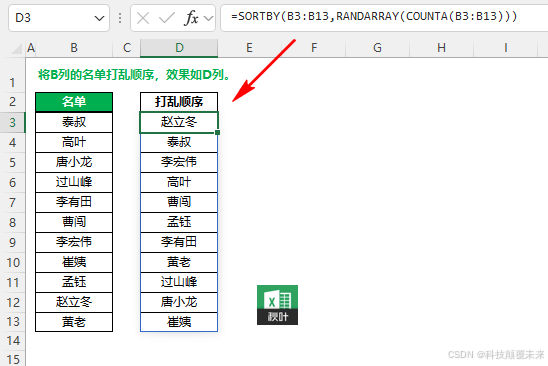Select cell D7 containing 曹闯
The width and height of the screenshot is (548, 366).
179,202
